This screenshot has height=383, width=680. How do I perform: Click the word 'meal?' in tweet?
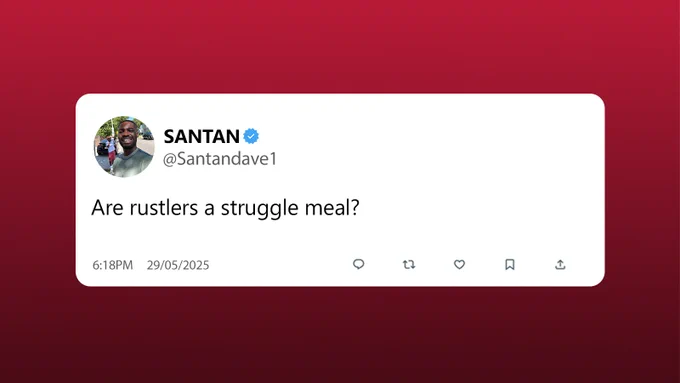[332, 207]
